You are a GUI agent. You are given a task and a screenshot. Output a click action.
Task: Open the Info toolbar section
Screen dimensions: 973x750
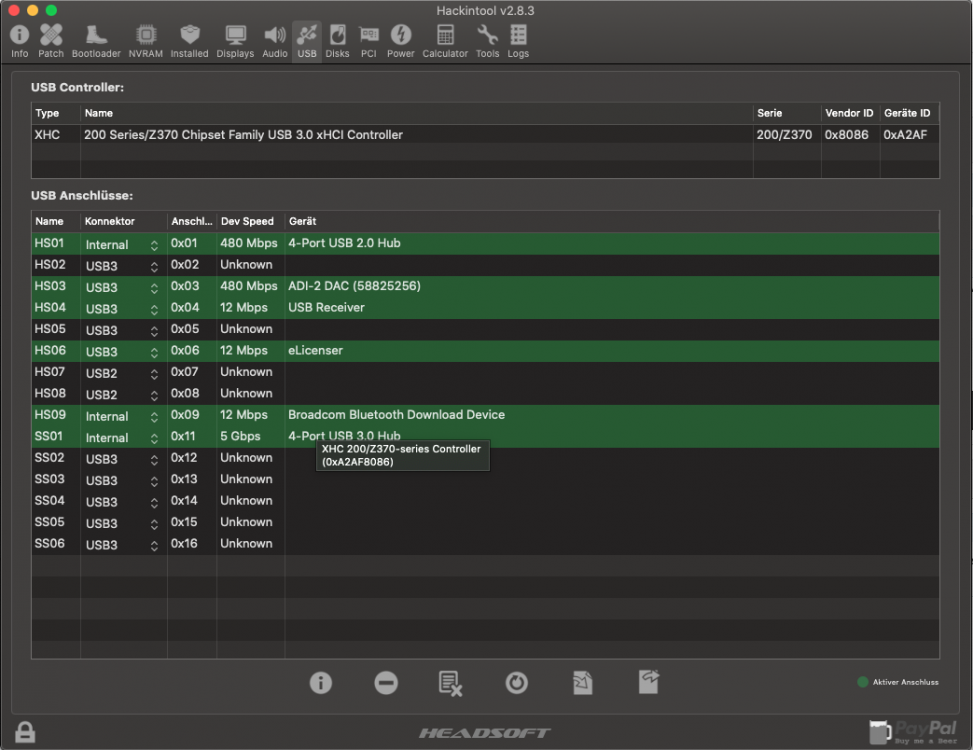click(x=19, y=41)
